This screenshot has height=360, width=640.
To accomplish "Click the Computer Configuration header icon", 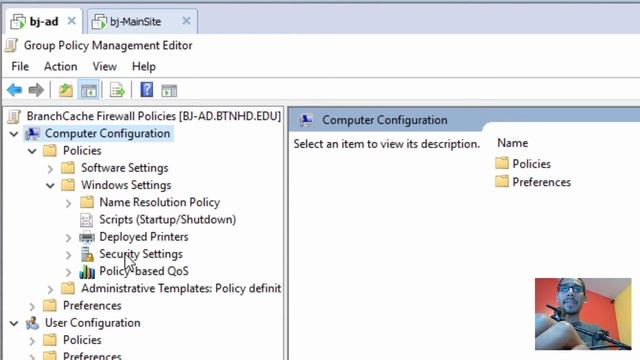I will click(306, 120).
